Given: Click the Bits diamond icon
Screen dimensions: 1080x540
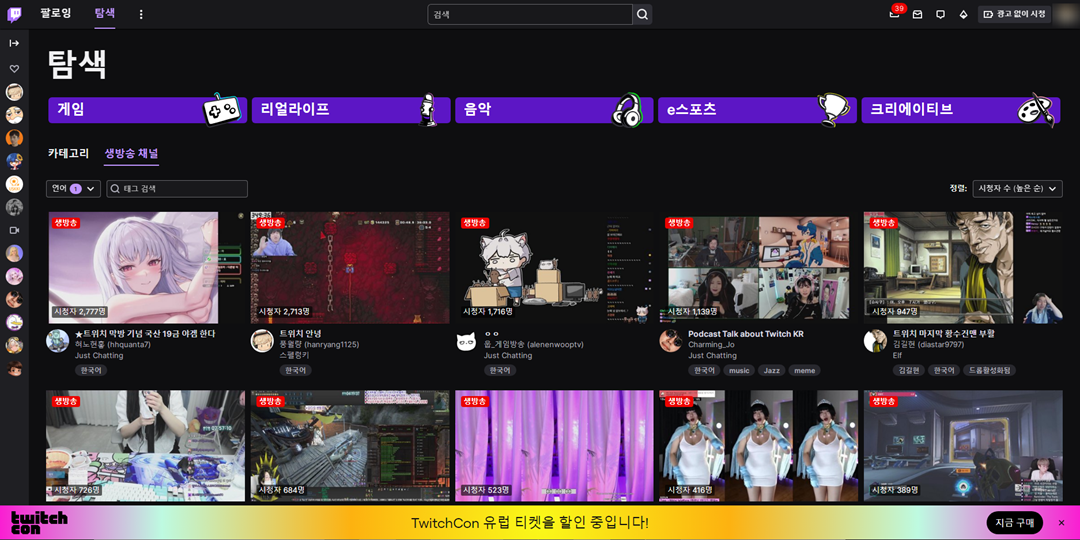Looking at the screenshot, I should (963, 14).
